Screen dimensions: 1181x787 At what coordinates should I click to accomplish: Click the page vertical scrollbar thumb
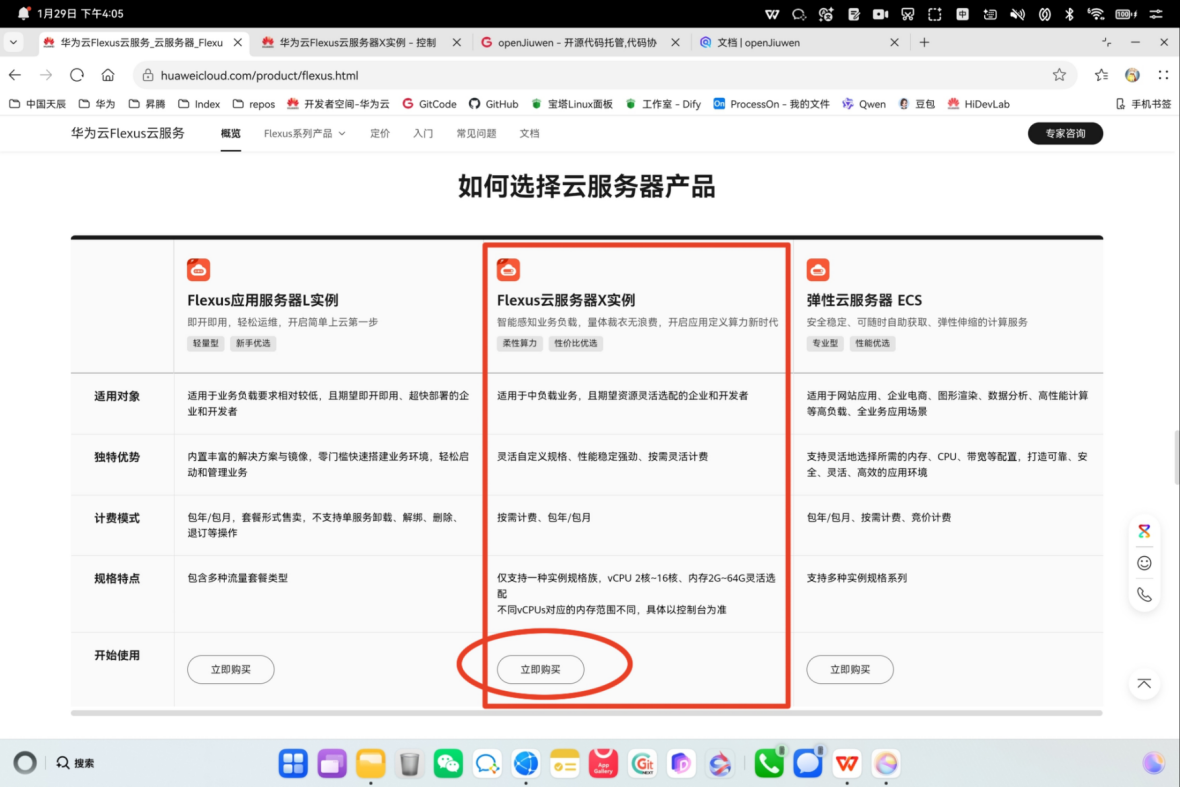1176,457
